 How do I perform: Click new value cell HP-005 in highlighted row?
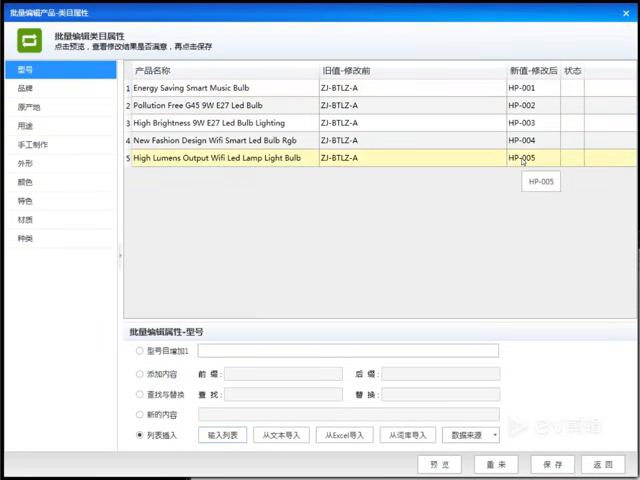(x=533, y=158)
